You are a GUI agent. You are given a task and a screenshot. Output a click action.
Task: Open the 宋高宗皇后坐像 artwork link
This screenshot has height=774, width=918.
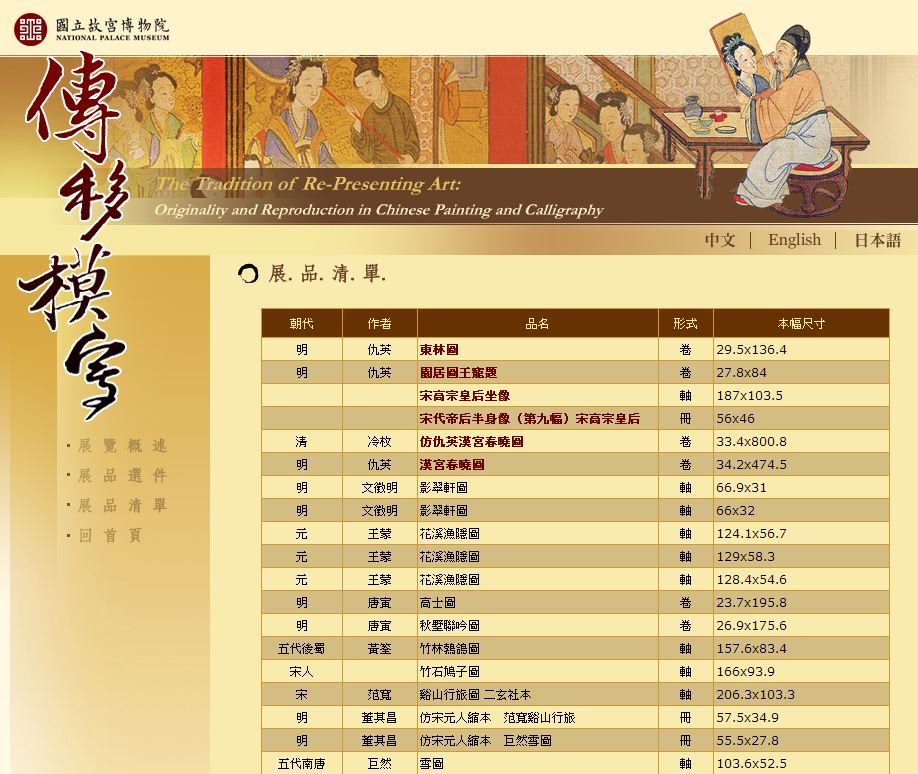click(464, 396)
